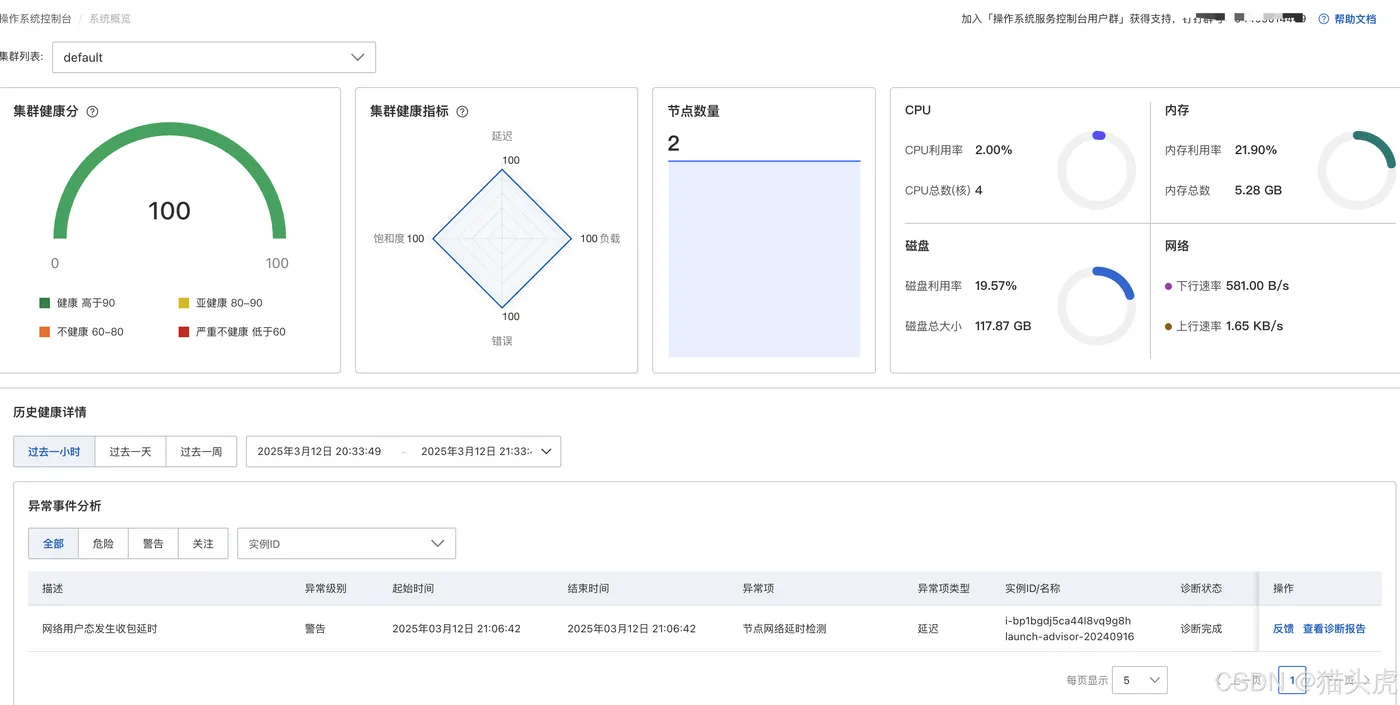
Task: Switch to the 警告 events tab
Action: coord(153,544)
